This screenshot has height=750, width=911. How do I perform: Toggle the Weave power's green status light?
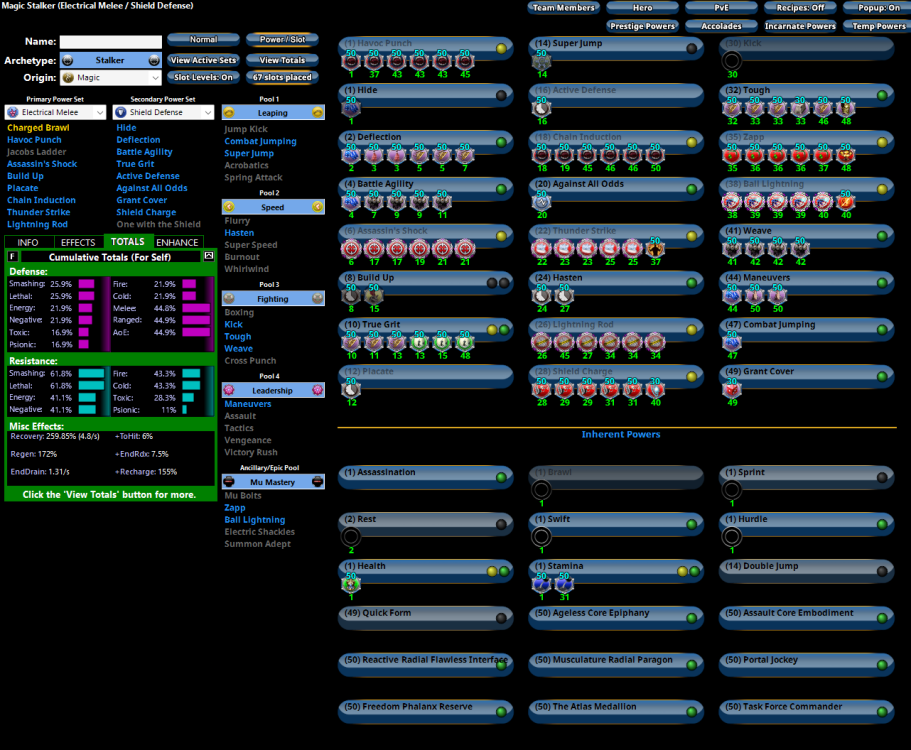882,236
